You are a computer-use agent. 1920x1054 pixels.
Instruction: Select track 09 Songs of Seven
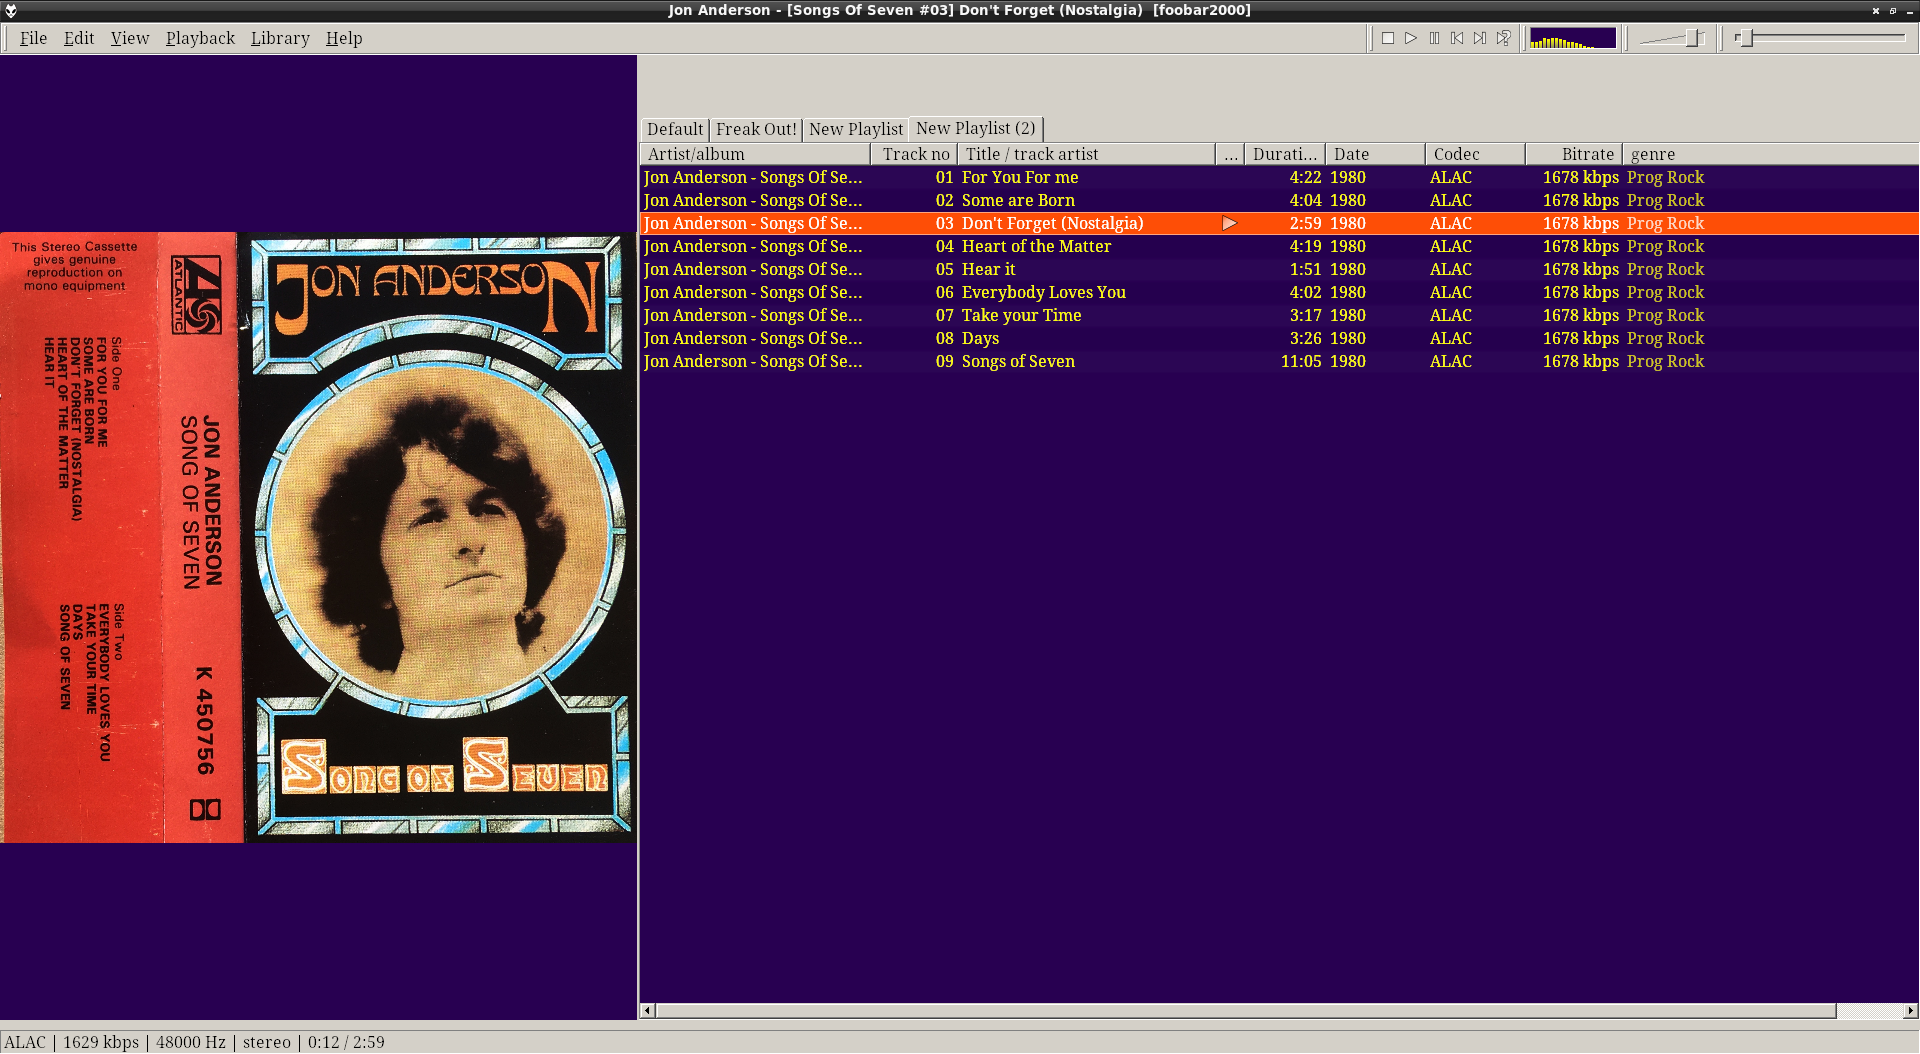pyautogui.click(x=1279, y=361)
